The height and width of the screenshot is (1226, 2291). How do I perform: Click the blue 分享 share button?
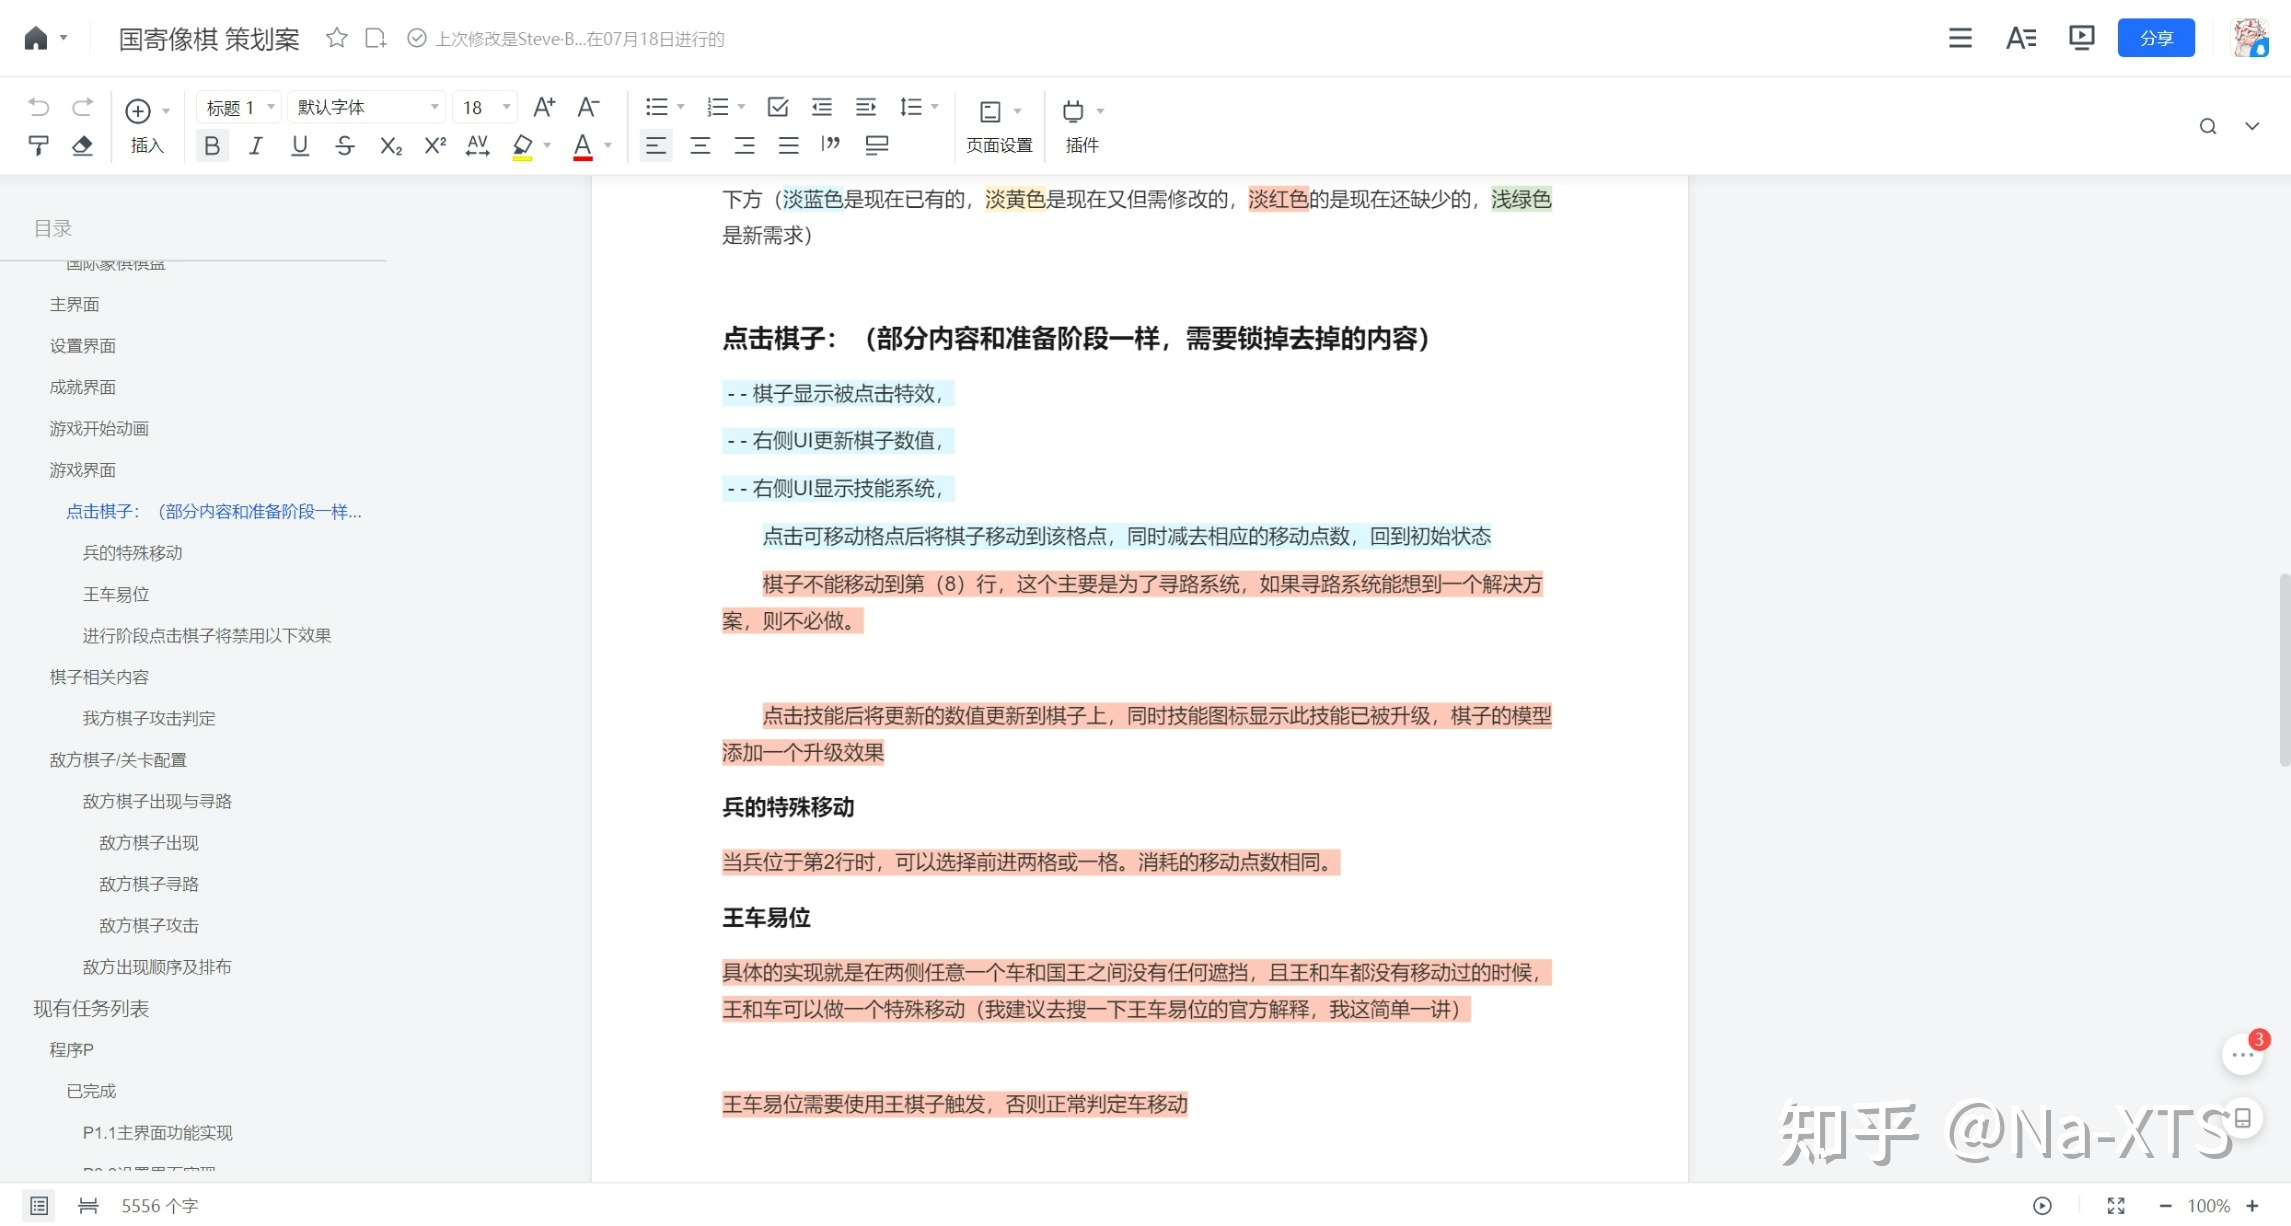pos(2156,38)
